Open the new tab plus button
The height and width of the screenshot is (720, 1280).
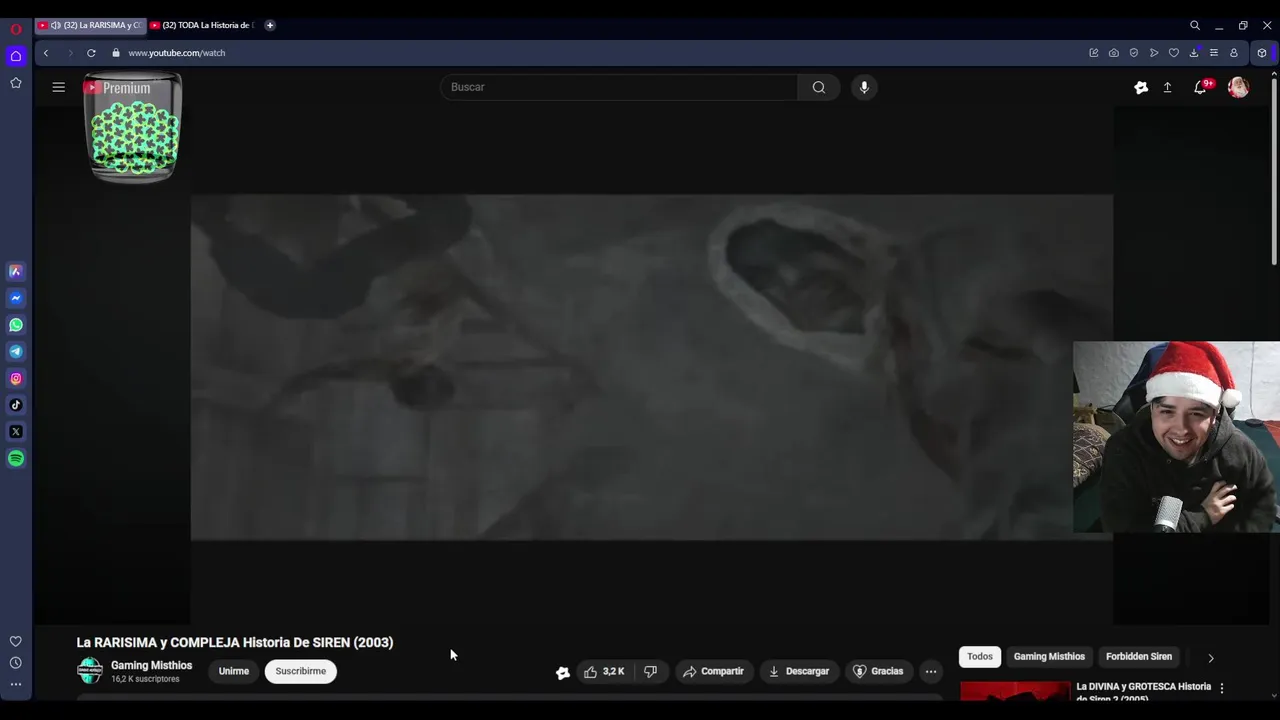pos(270,25)
